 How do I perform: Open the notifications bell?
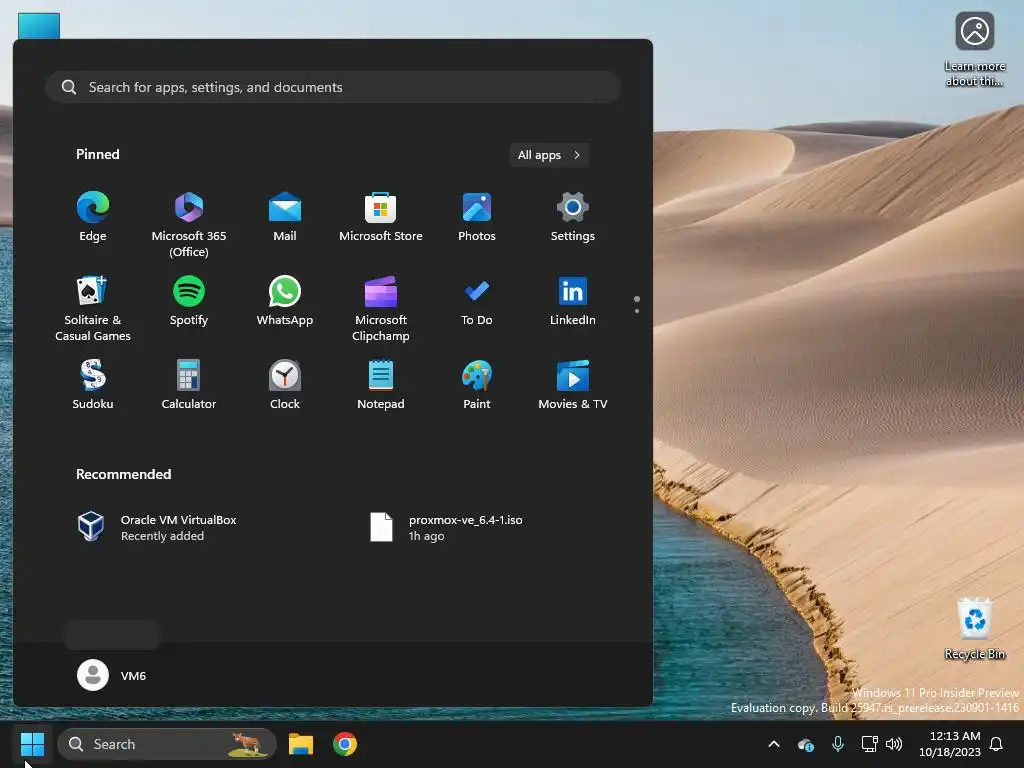[997, 744]
